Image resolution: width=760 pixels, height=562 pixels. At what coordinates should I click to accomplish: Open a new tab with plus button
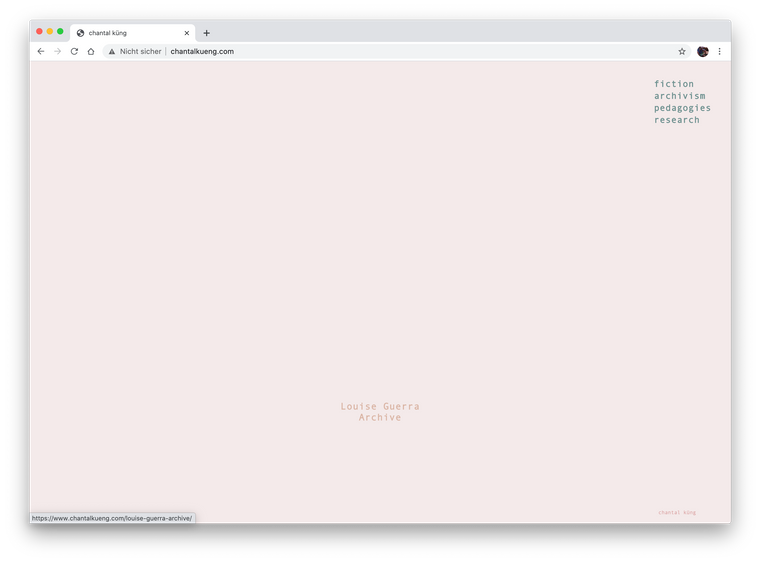[x=207, y=33]
